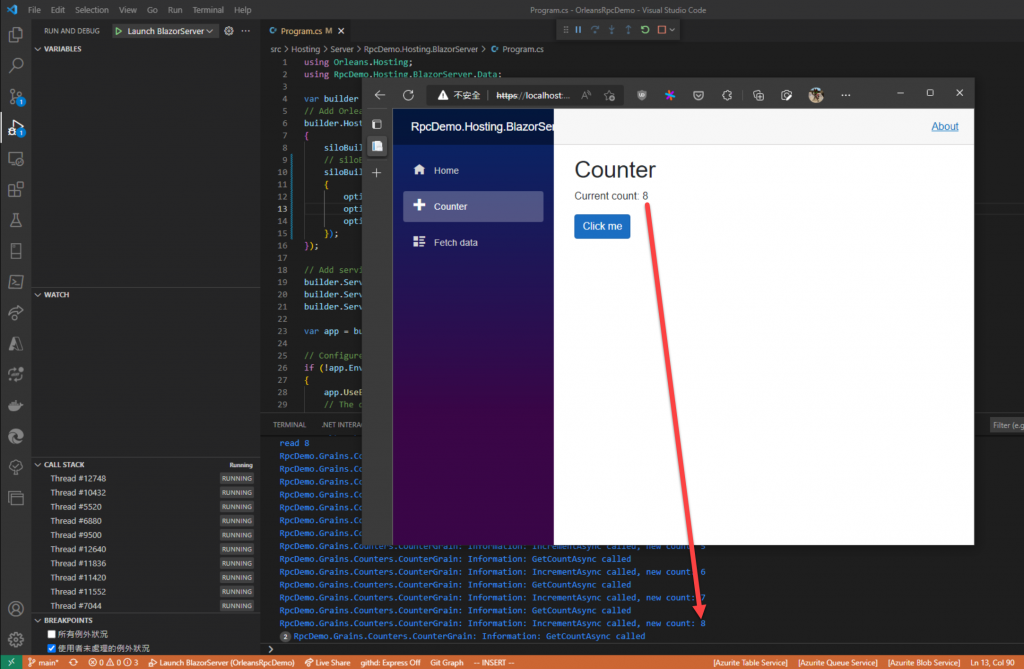The image size is (1024, 669).
Task: Pause debugging in debug toolbar
Action: click(x=579, y=29)
